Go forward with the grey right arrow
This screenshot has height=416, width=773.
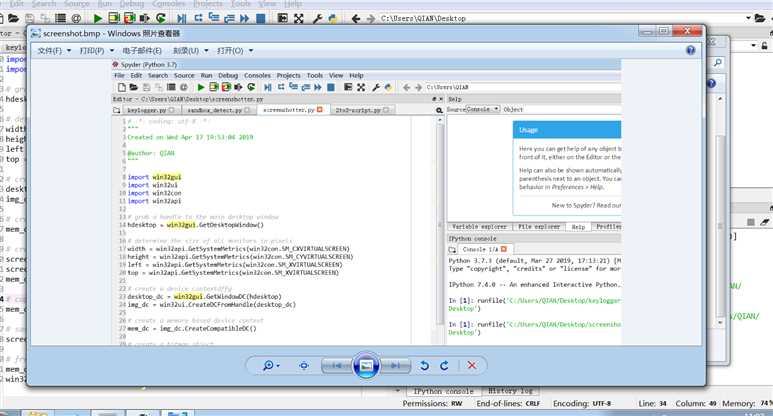click(x=371, y=19)
